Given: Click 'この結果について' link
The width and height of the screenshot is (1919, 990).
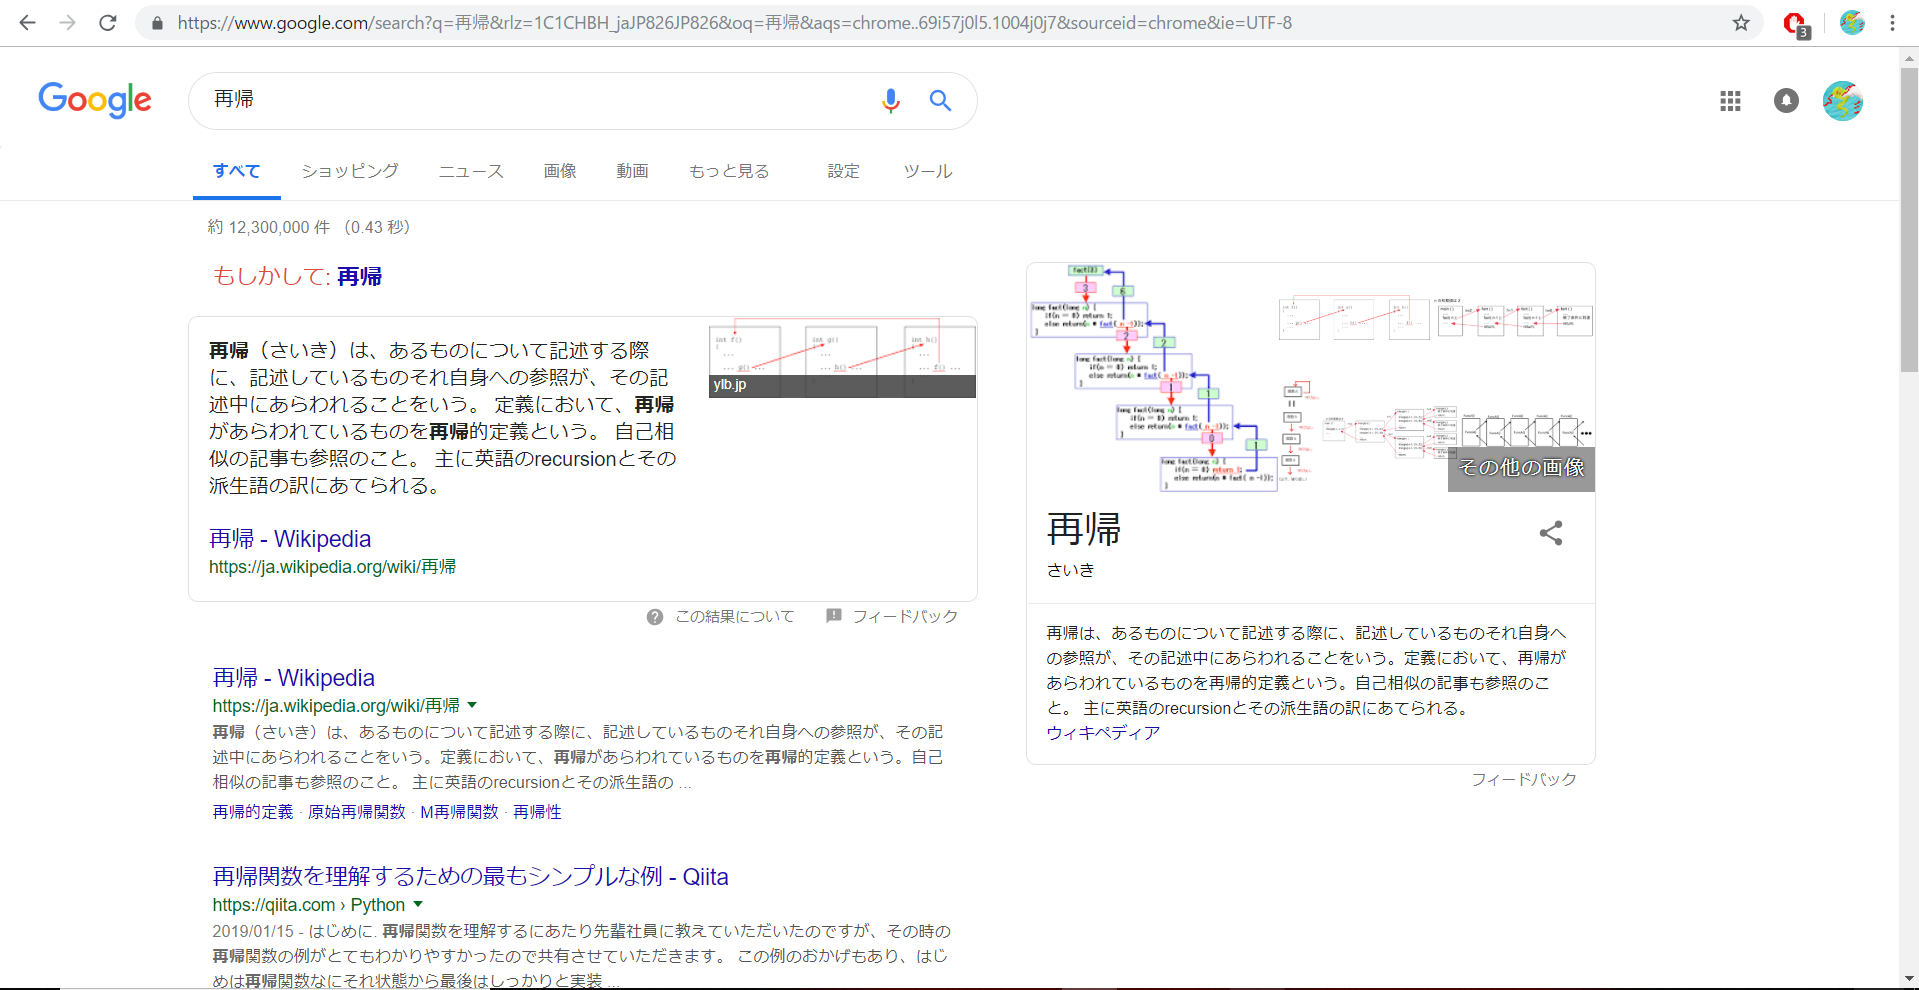Looking at the screenshot, I should 735,617.
